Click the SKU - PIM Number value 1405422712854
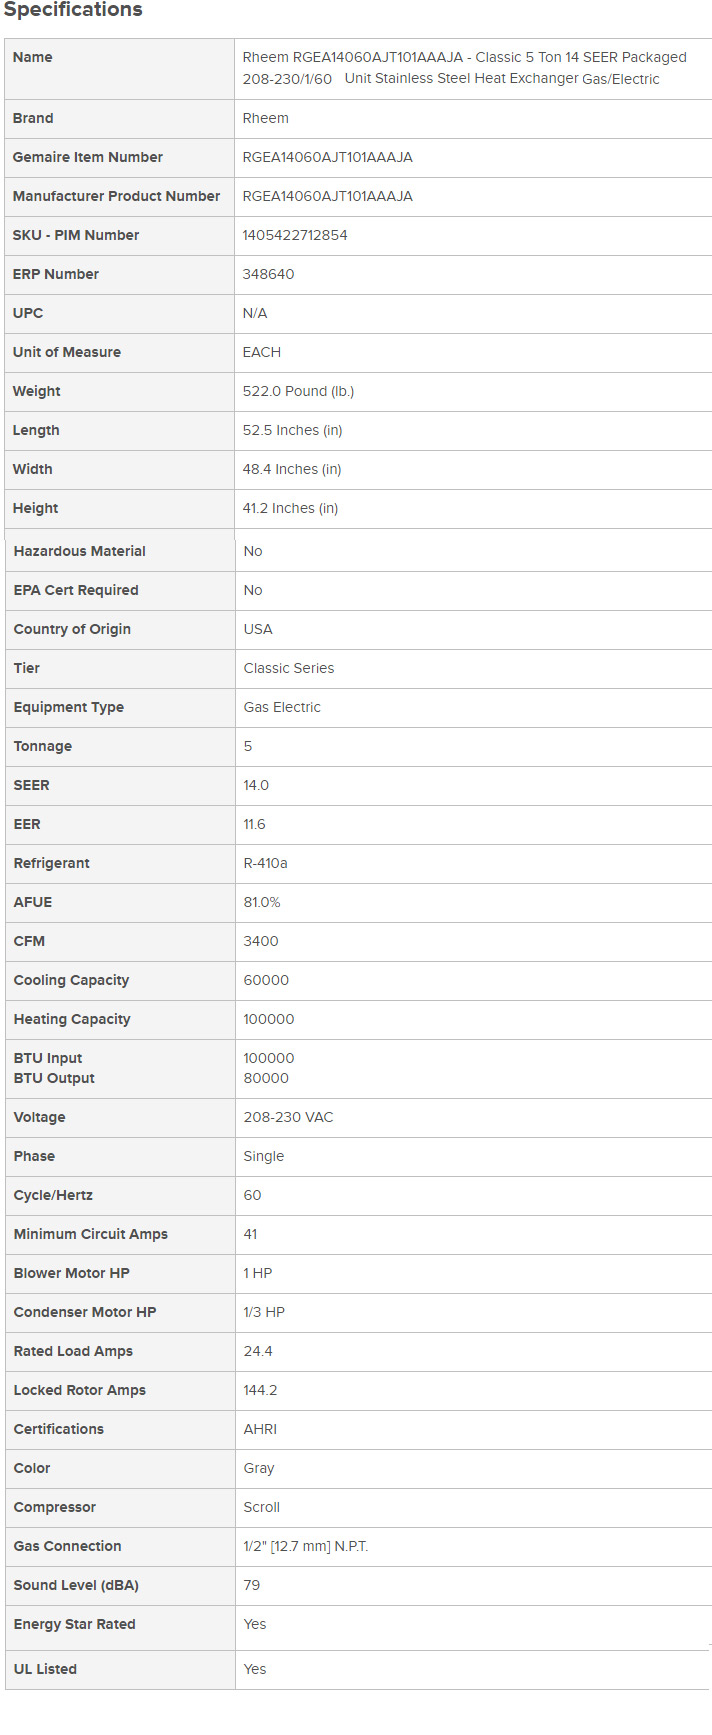This screenshot has width=712, height=1735. pyautogui.click(x=295, y=235)
